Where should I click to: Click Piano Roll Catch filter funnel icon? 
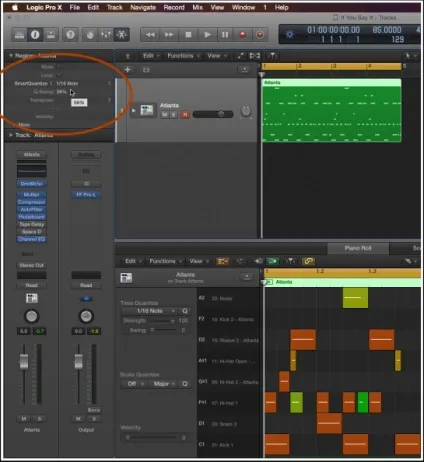coord(291,261)
